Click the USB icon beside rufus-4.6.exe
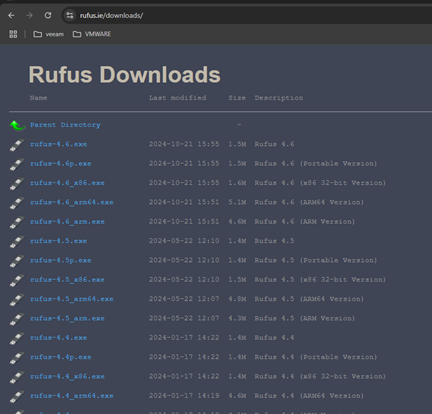The height and width of the screenshot is (414, 432). coord(17,145)
